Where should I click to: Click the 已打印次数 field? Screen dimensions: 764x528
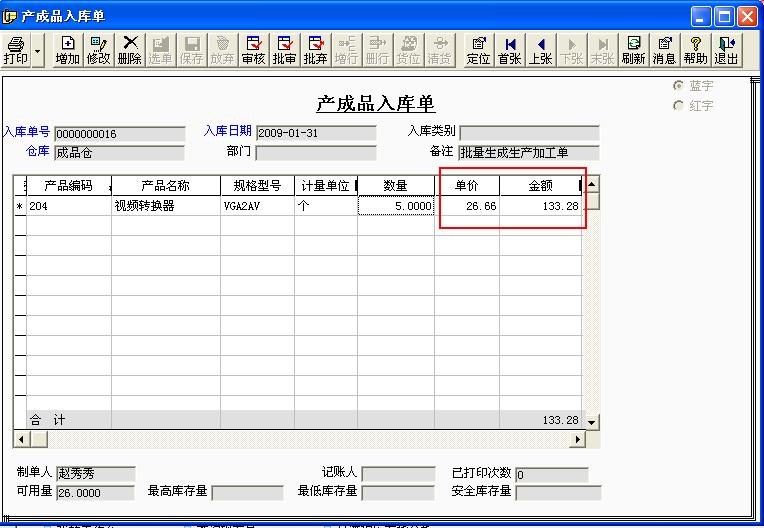pyautogui.click(x=552, y=474)
